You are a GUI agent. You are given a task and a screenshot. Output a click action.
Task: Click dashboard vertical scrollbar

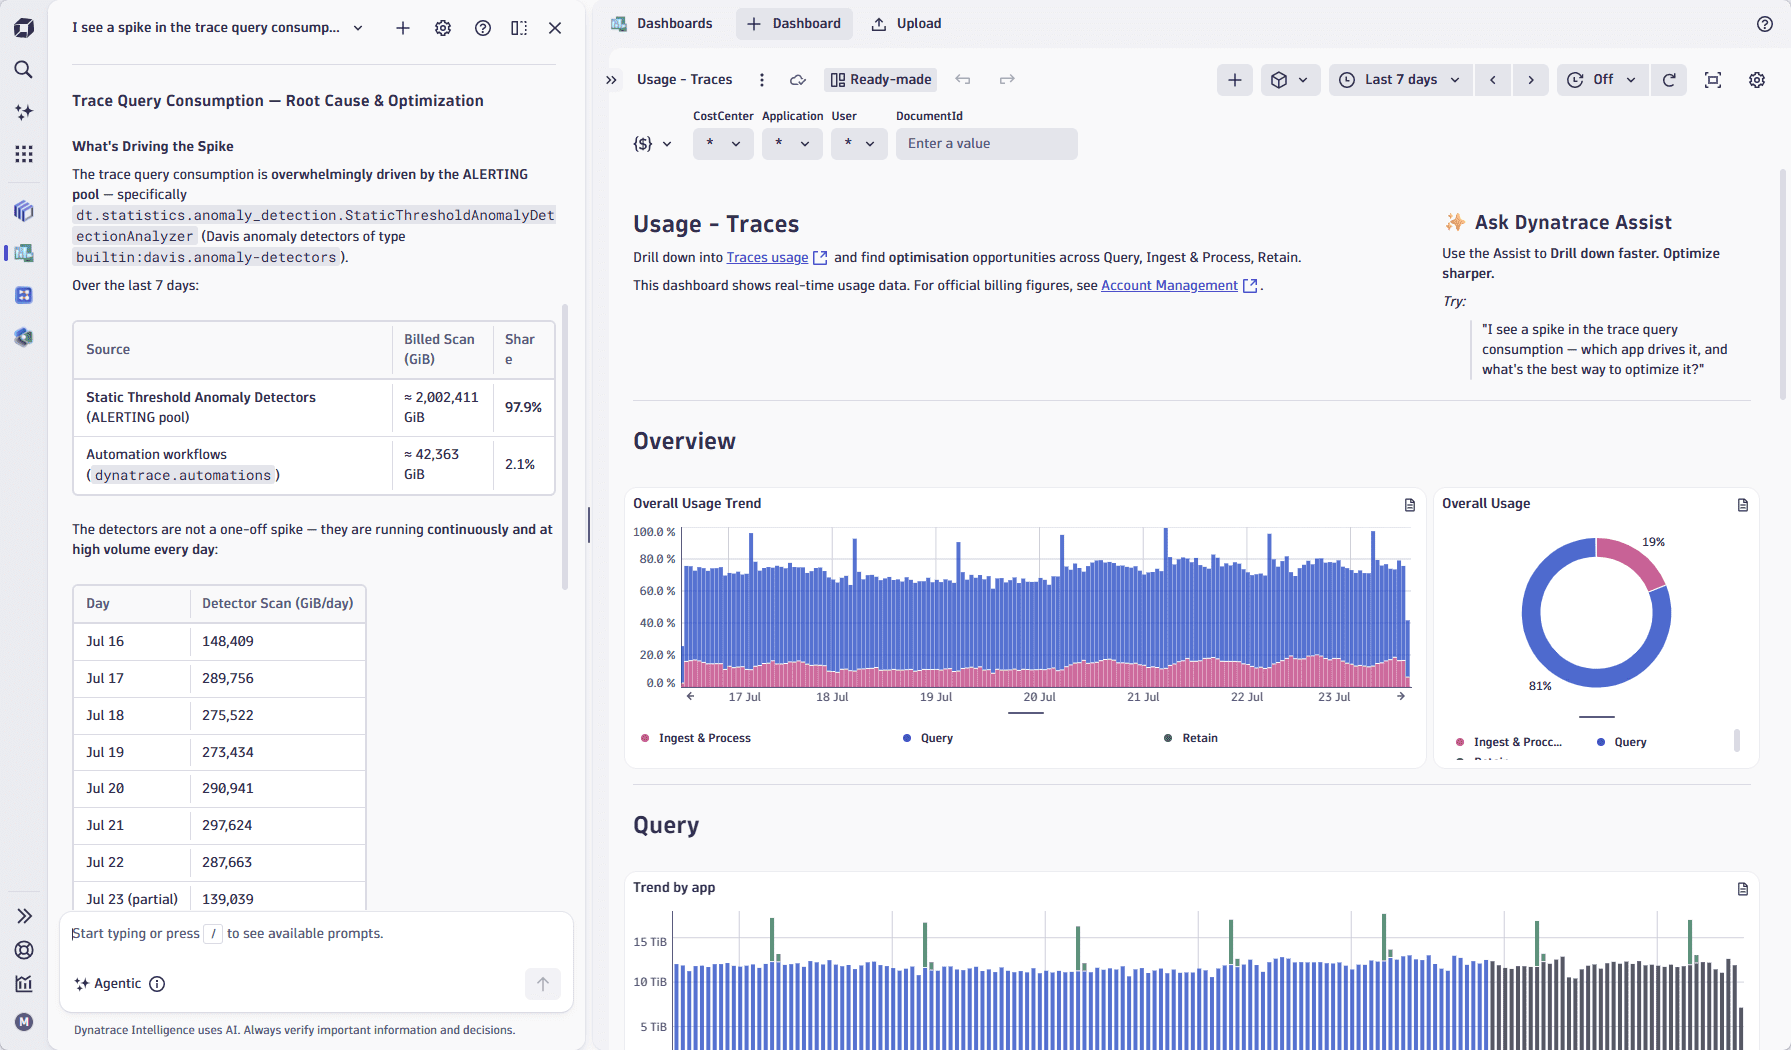pos(1783,285)
